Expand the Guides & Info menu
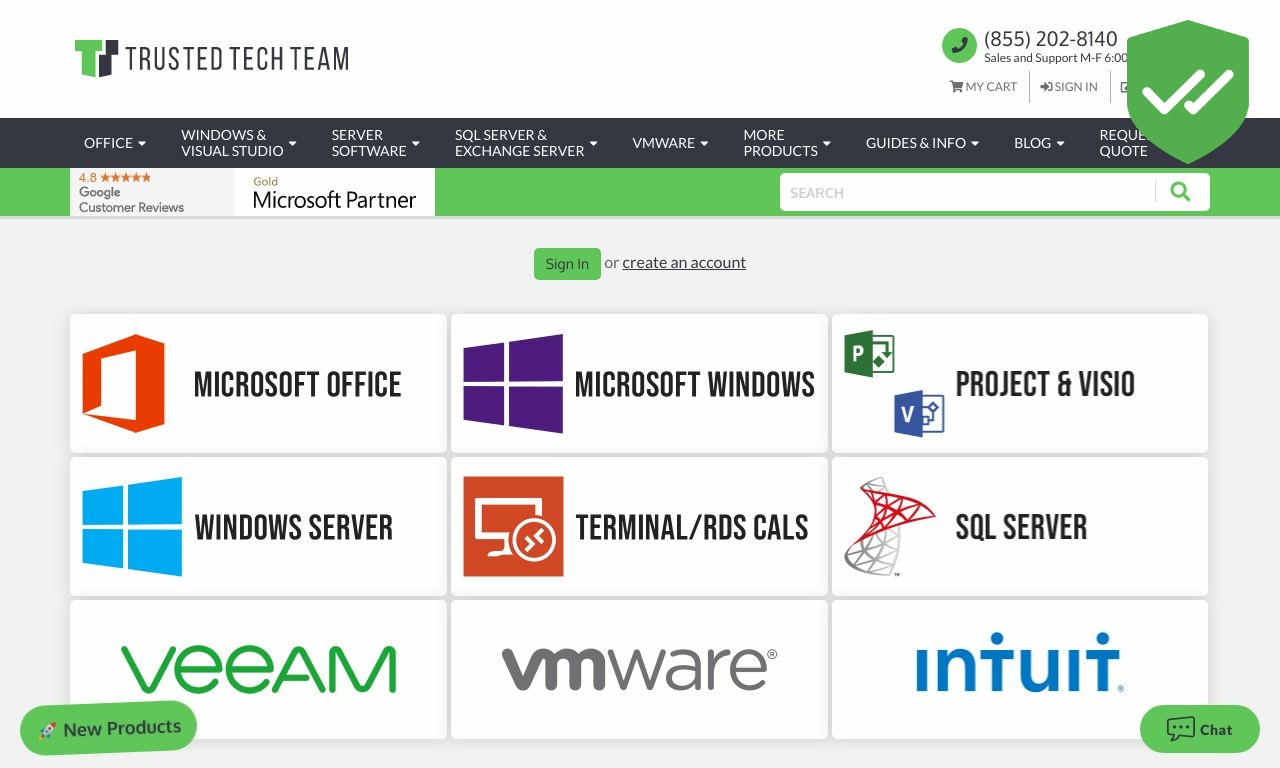Image resolution: width=1280 pixels, height=768 pixels. (x=922, y=143)
